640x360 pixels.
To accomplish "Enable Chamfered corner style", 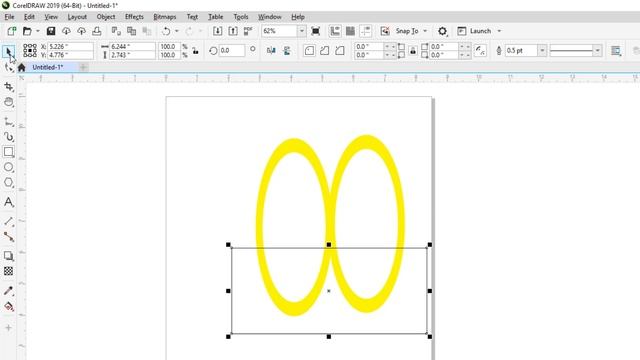I will click(x=340, y=51).
